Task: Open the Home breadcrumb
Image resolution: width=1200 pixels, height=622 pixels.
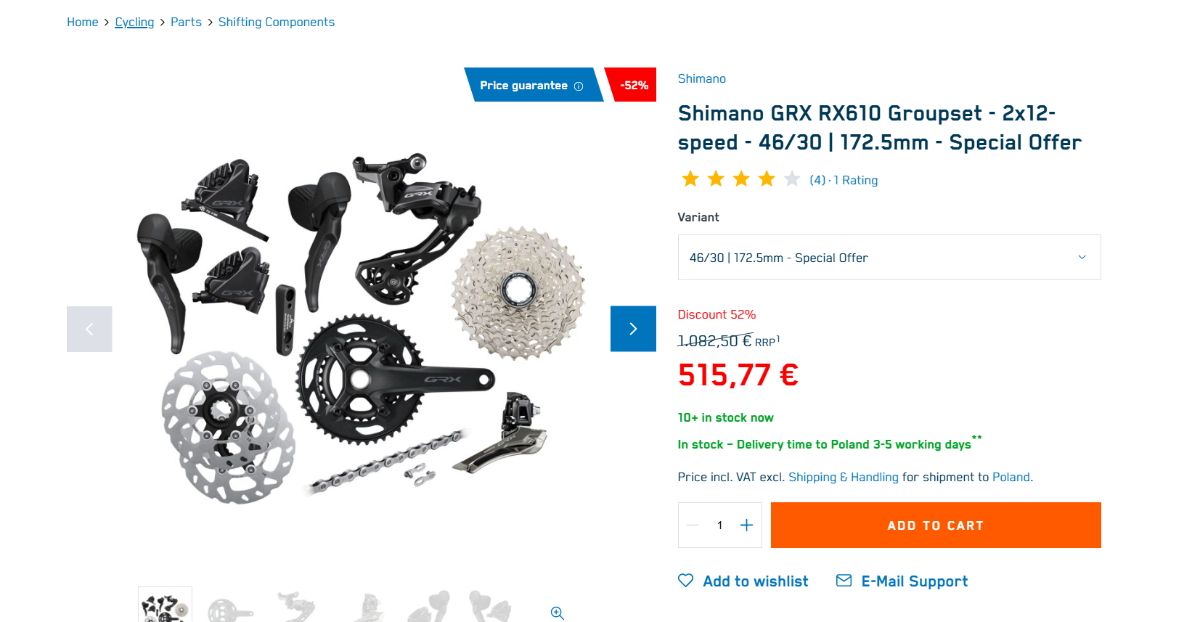Action: coord(83,22)
